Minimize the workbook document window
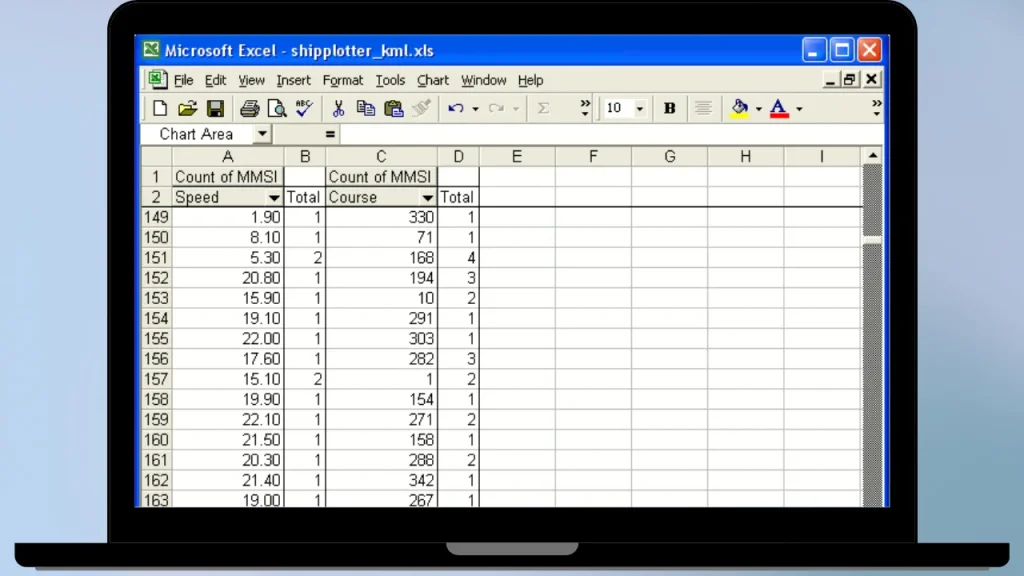The width and height of the screenshot is (1024, 576). (x=829, y=80)
